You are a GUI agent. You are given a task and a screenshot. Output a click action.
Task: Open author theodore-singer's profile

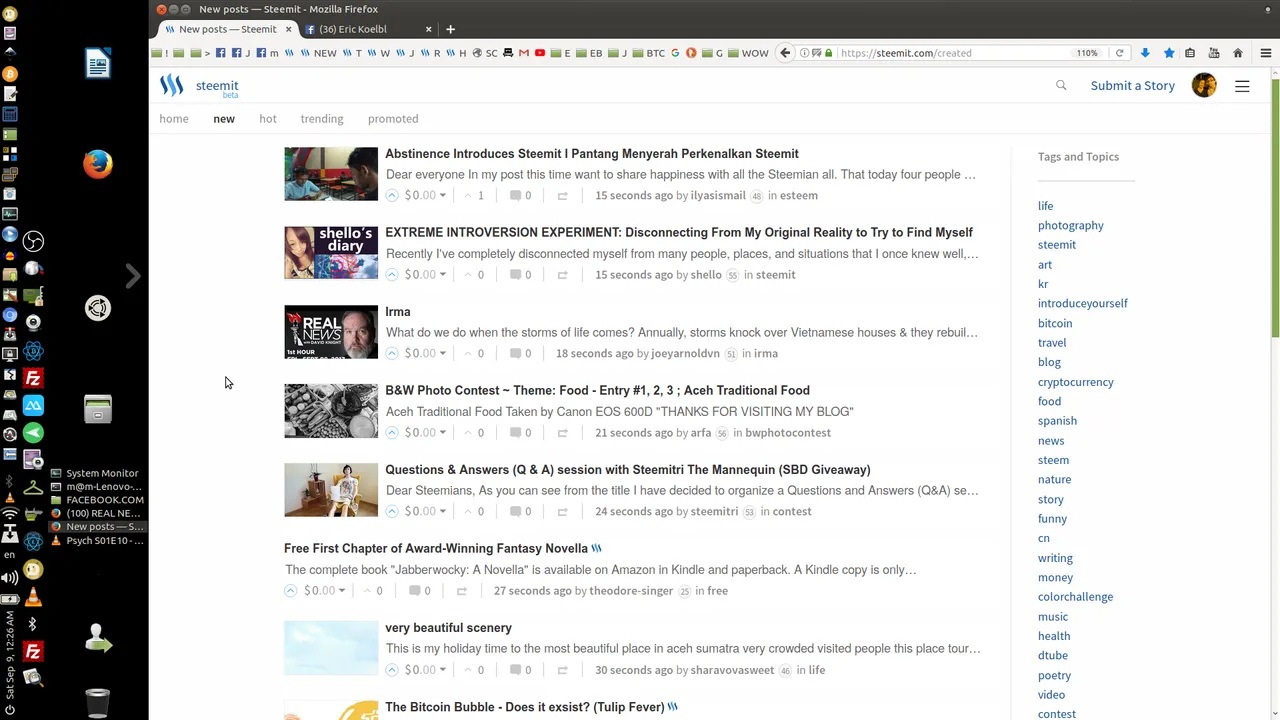click(631, 590)
